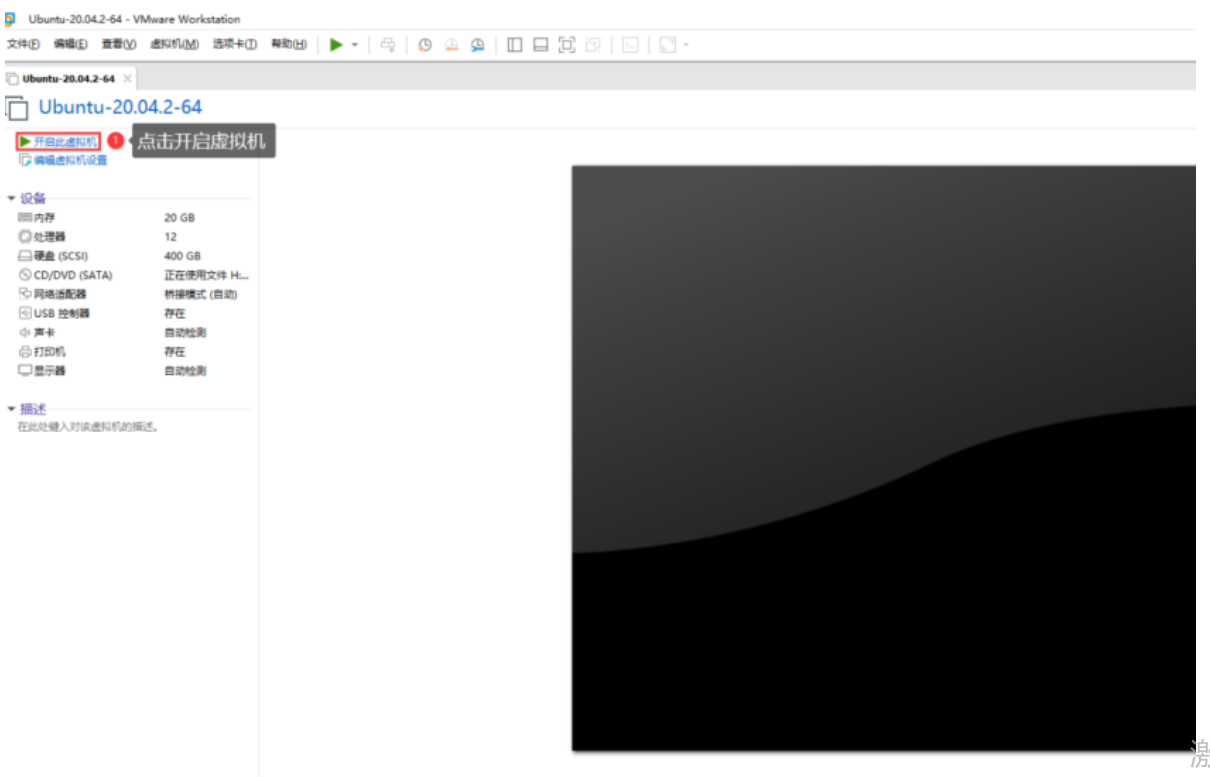This screenshot has height=777, width=1210.
Task: Click the 显示器 display icon
Action: click(25, 371)
